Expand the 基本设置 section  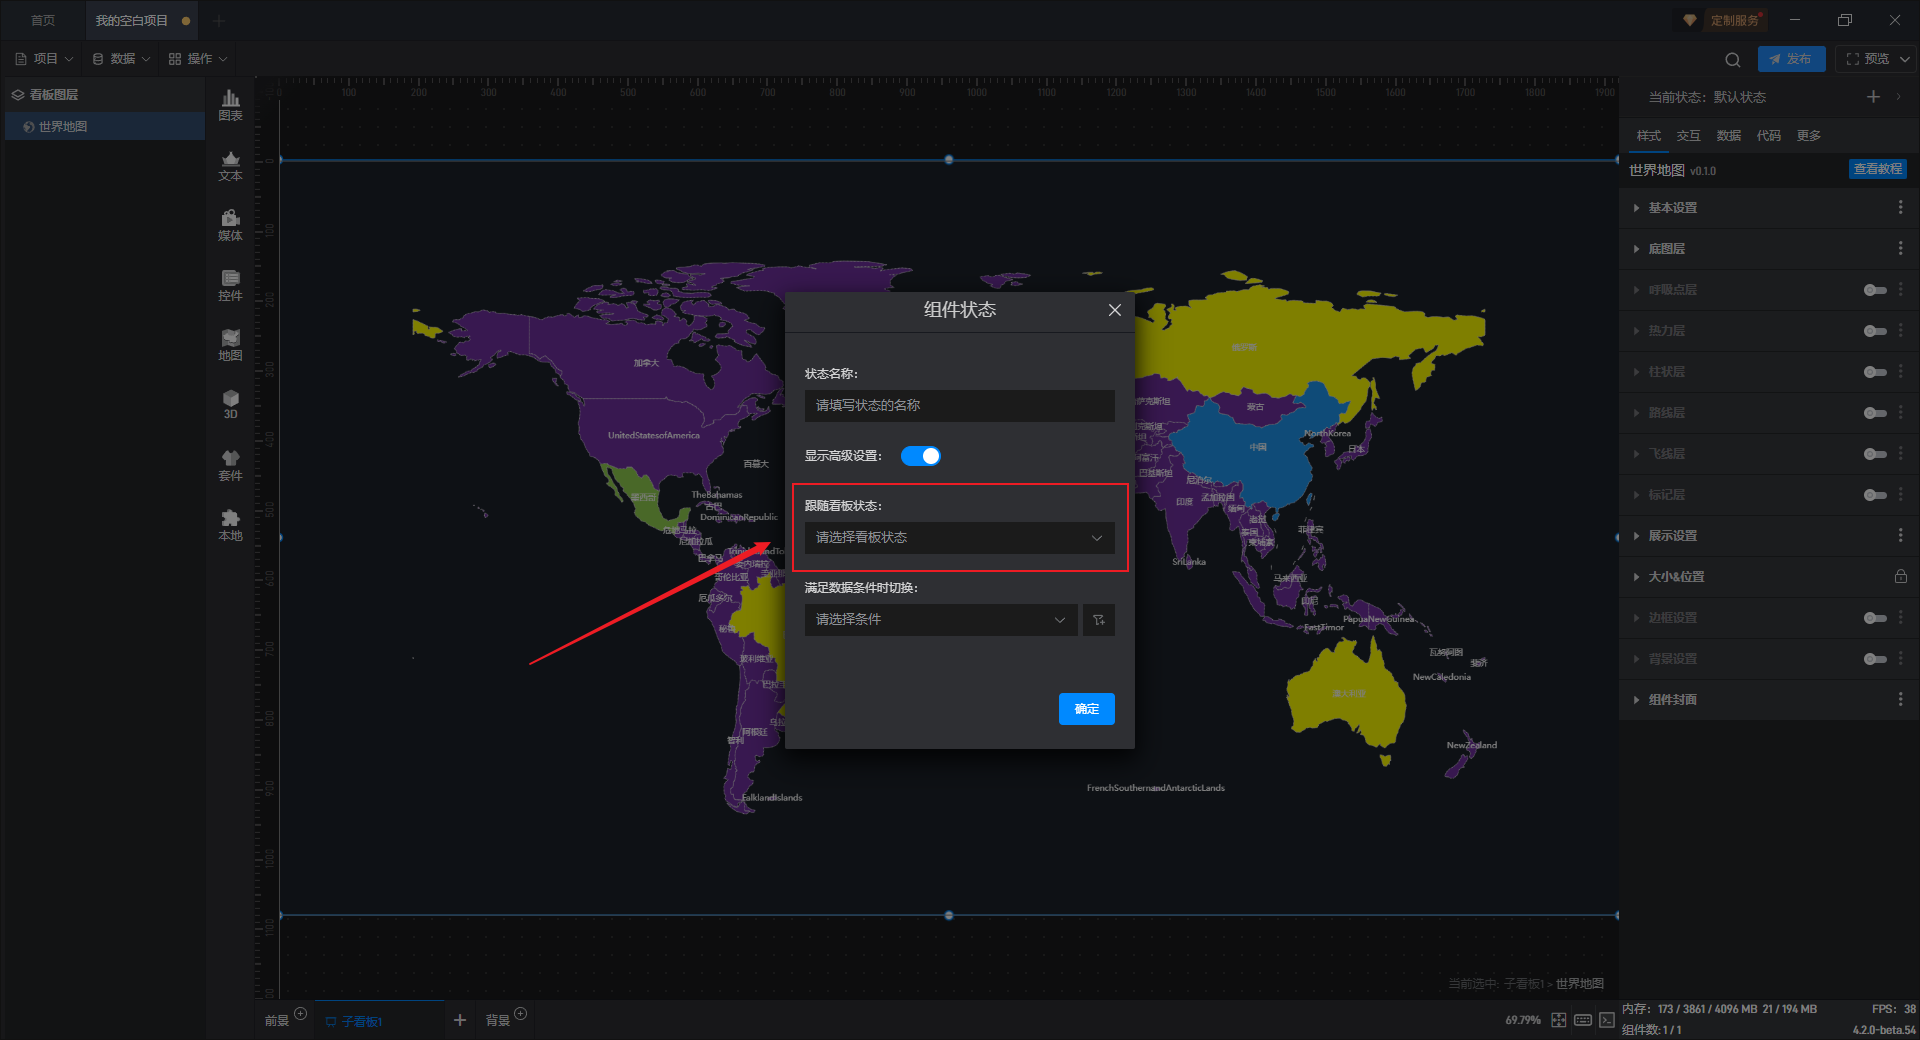1672,208
